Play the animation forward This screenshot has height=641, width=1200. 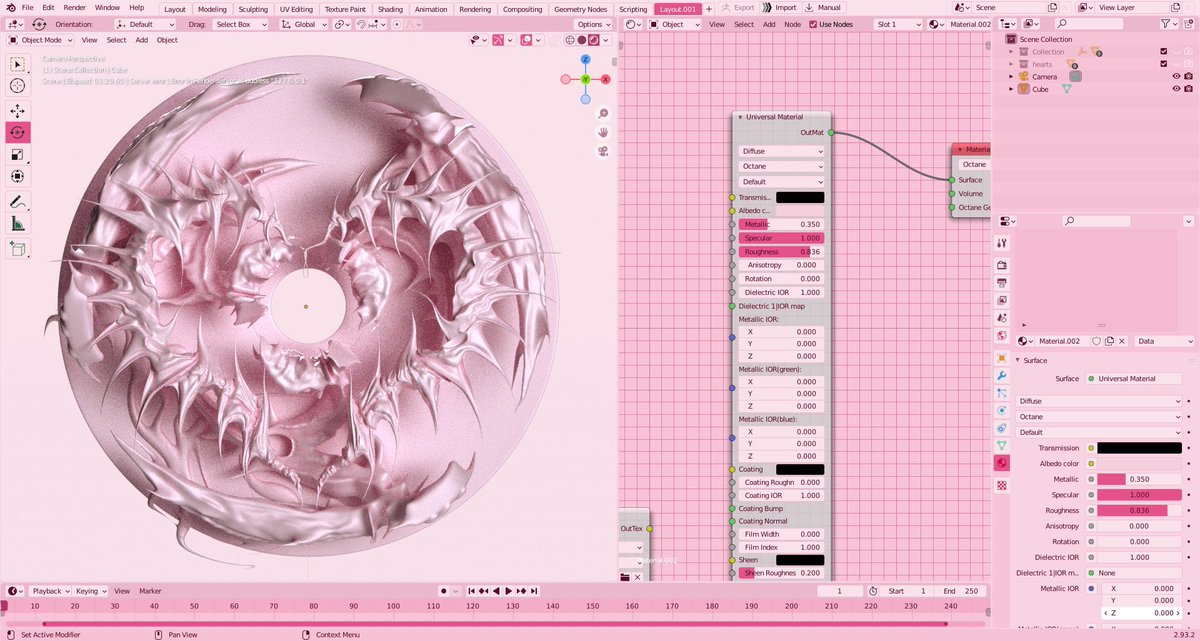tap(509, 591)
